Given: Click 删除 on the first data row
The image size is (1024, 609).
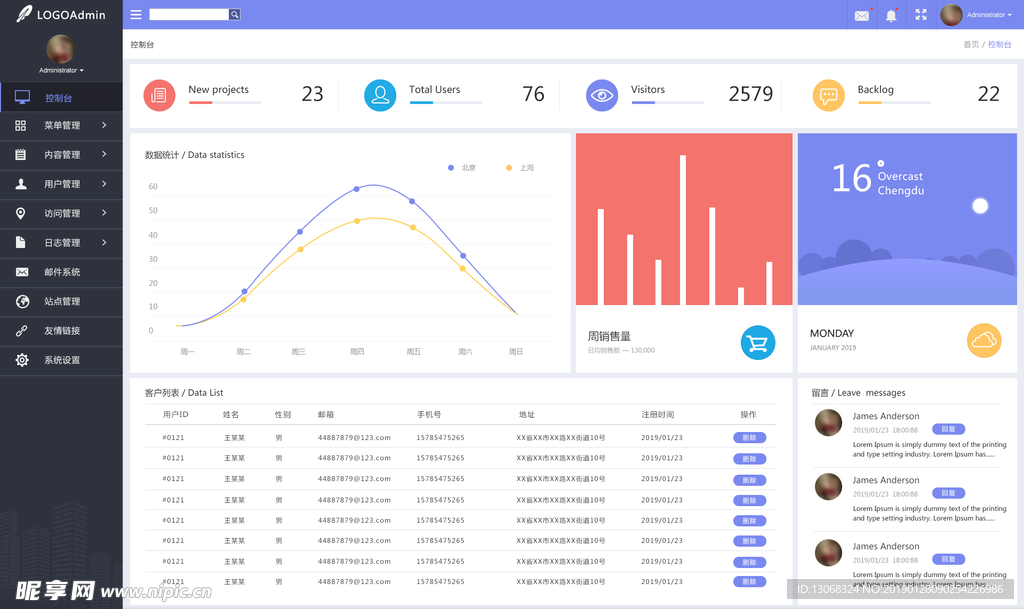Looking at the screenshot, I should click(749, 438).
